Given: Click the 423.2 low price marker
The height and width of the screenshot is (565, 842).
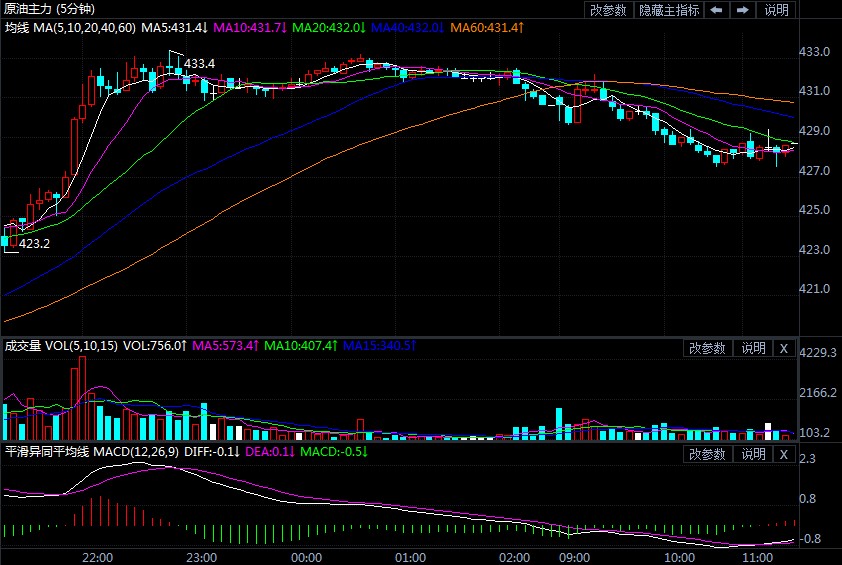Looking at the screenshot, I should (x=34, y=243).
